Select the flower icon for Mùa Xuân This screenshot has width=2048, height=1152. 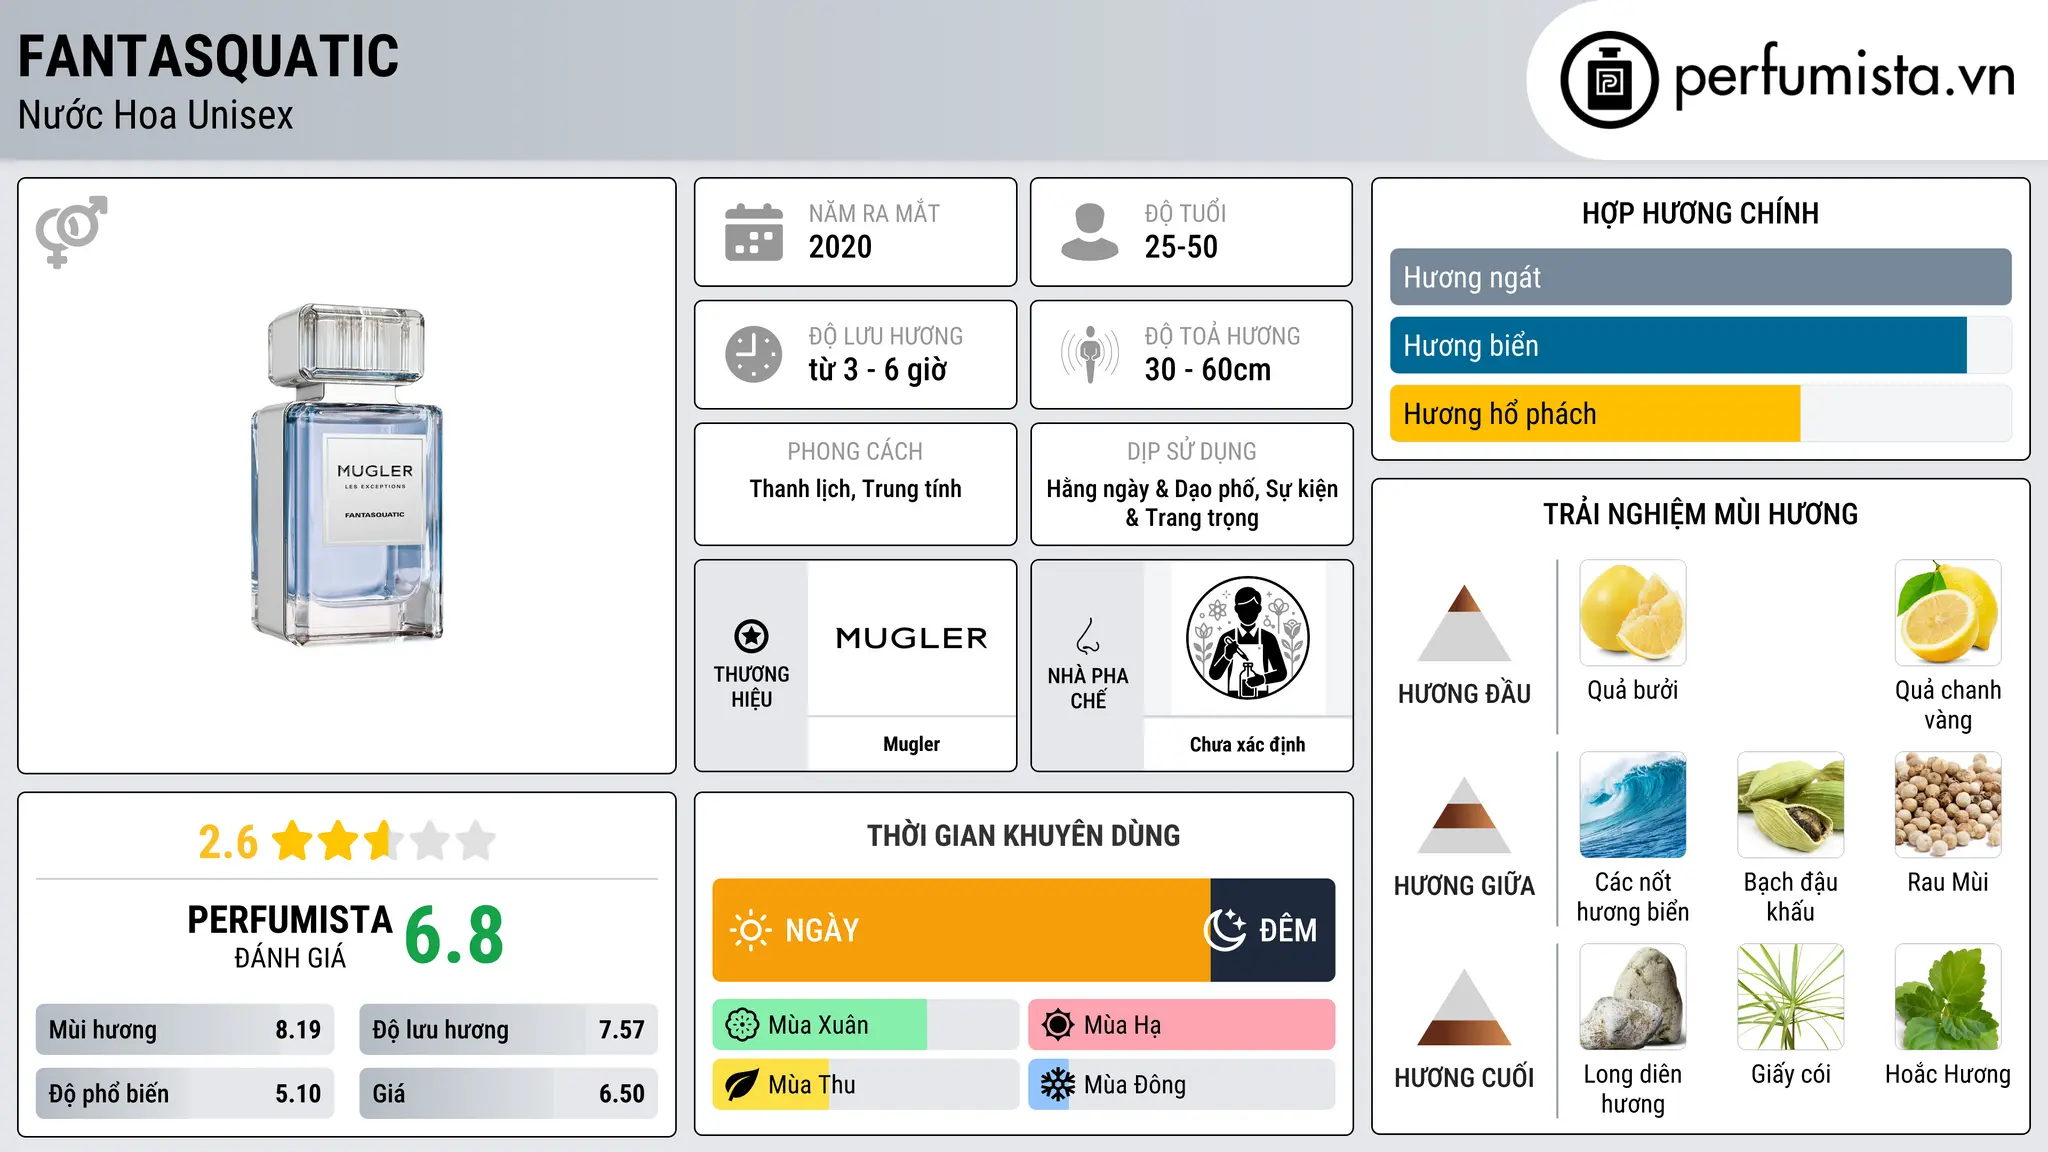point(742,1025)
